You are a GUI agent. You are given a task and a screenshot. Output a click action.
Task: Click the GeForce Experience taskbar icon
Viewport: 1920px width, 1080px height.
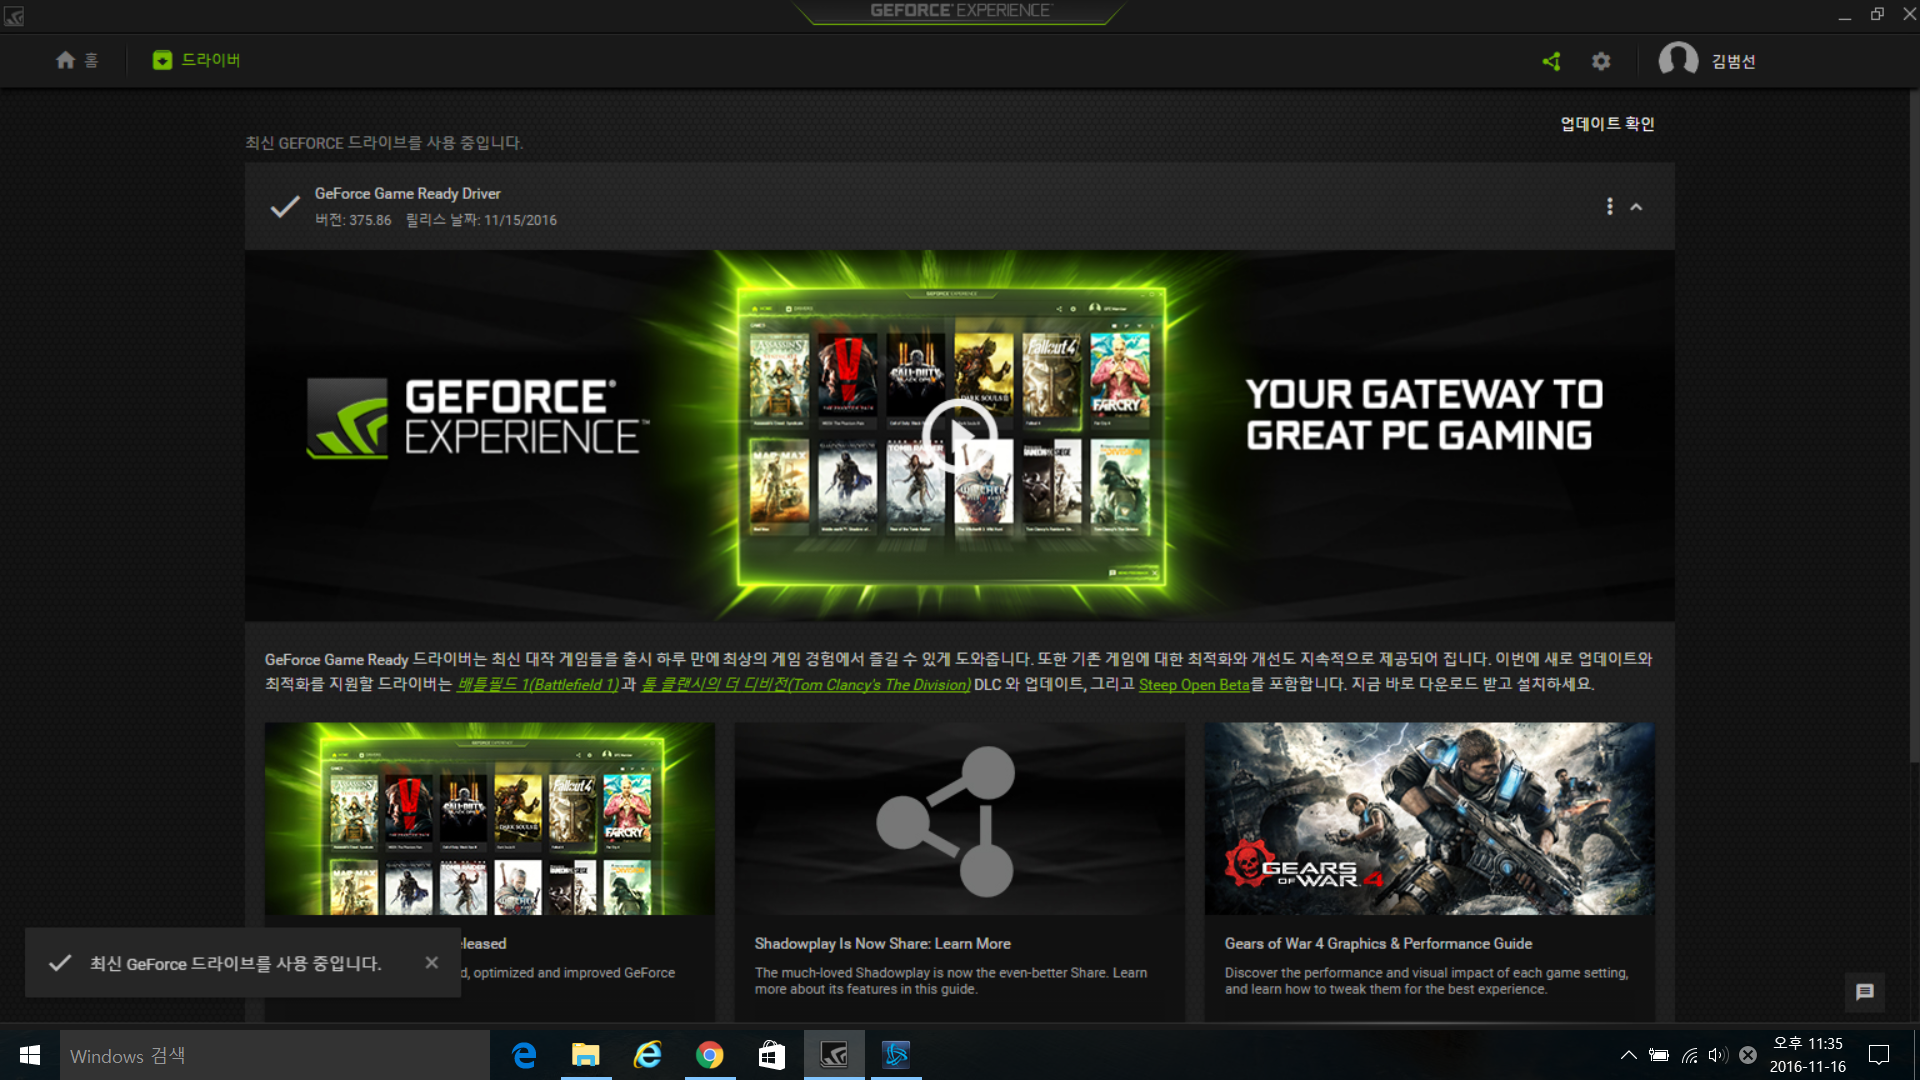click(x=834, y=1055)
